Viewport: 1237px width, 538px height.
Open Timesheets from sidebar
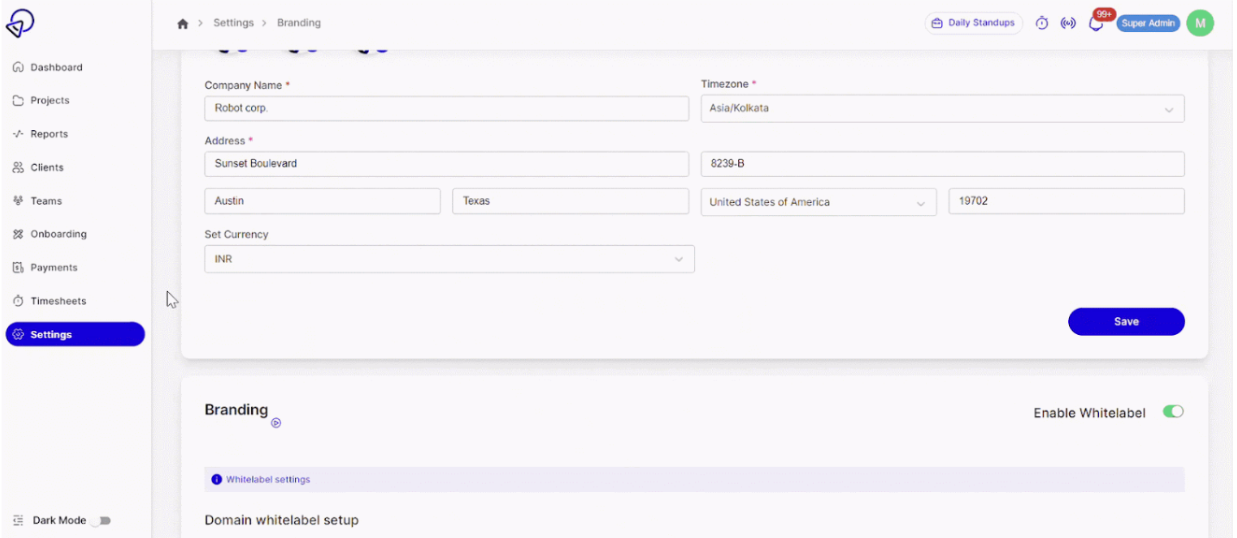pyautogui.click(x=58, y=301)
